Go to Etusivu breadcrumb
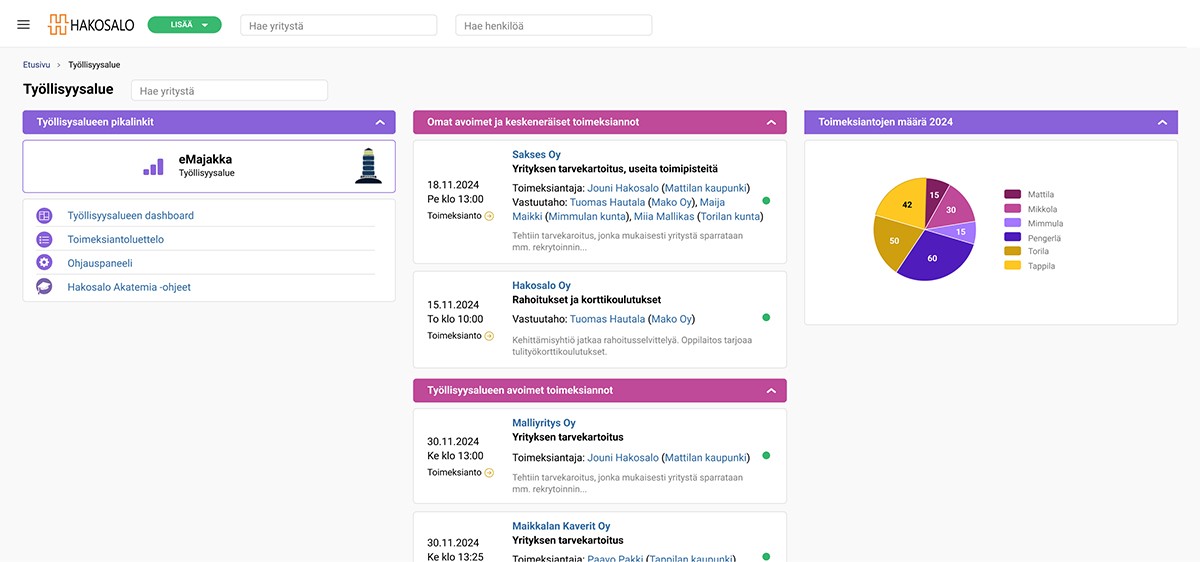Screen dimensions: 1200x562 (x=37, y=65)
